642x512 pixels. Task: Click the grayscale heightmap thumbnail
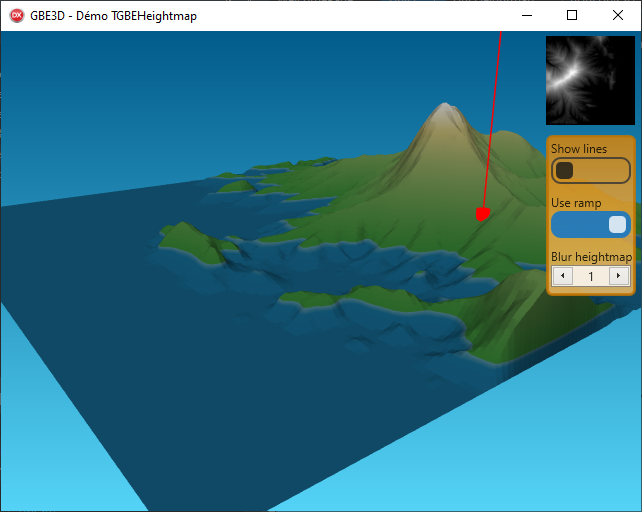(590, 80)
